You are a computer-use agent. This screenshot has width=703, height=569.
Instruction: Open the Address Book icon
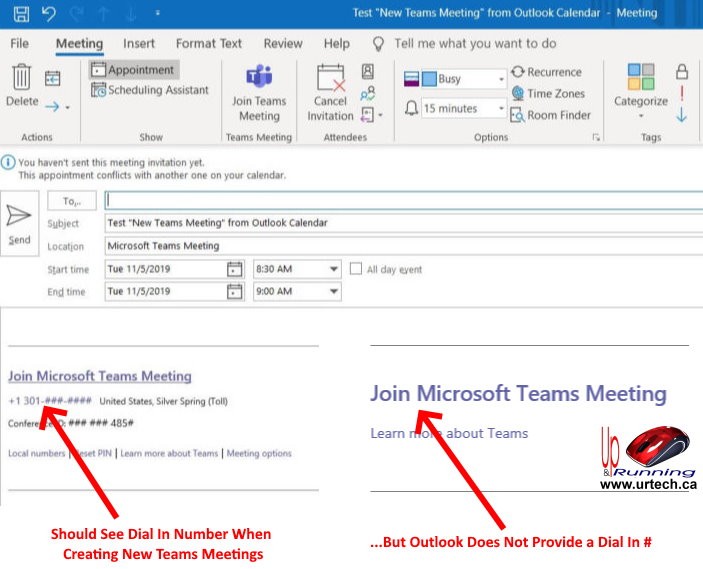[x=368, y=71]
